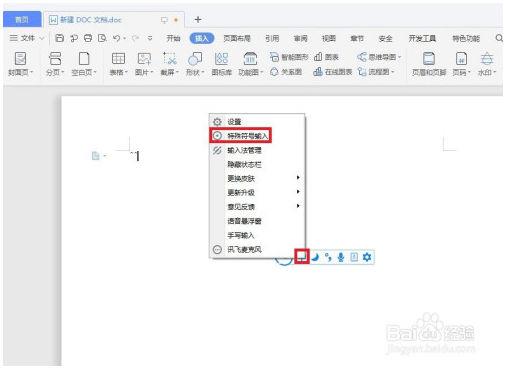Open the Flowchart (流程图) dropdown arrow

(x=392, y=72)
